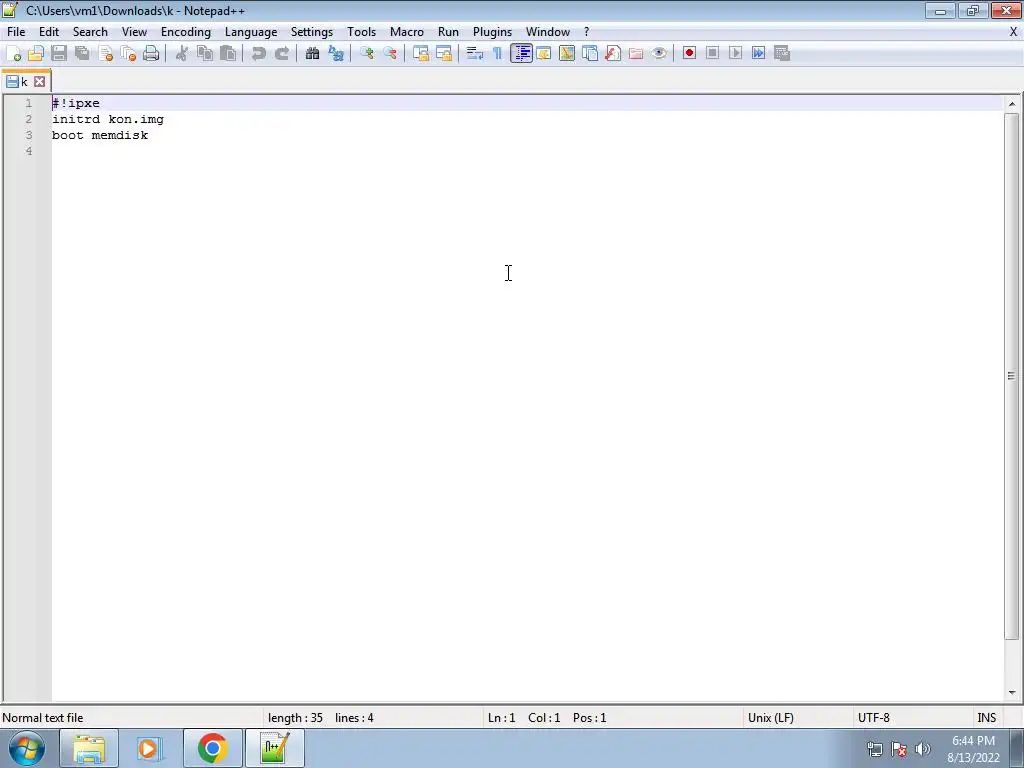Click the Stop recording macro button
1024x768 pixels.
[712, 54]
